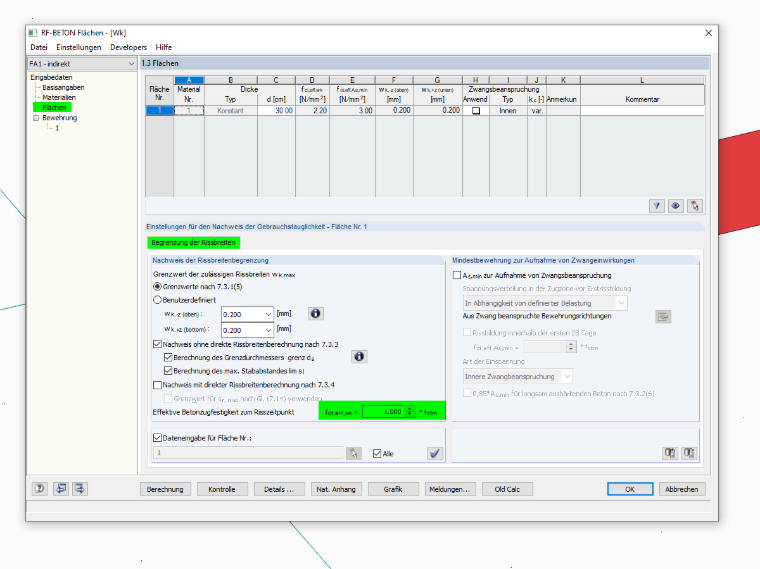The height and width of the screenshot is (569, 760).
Task: Select item 1 under Bewehrung
Action: point(57,128)
